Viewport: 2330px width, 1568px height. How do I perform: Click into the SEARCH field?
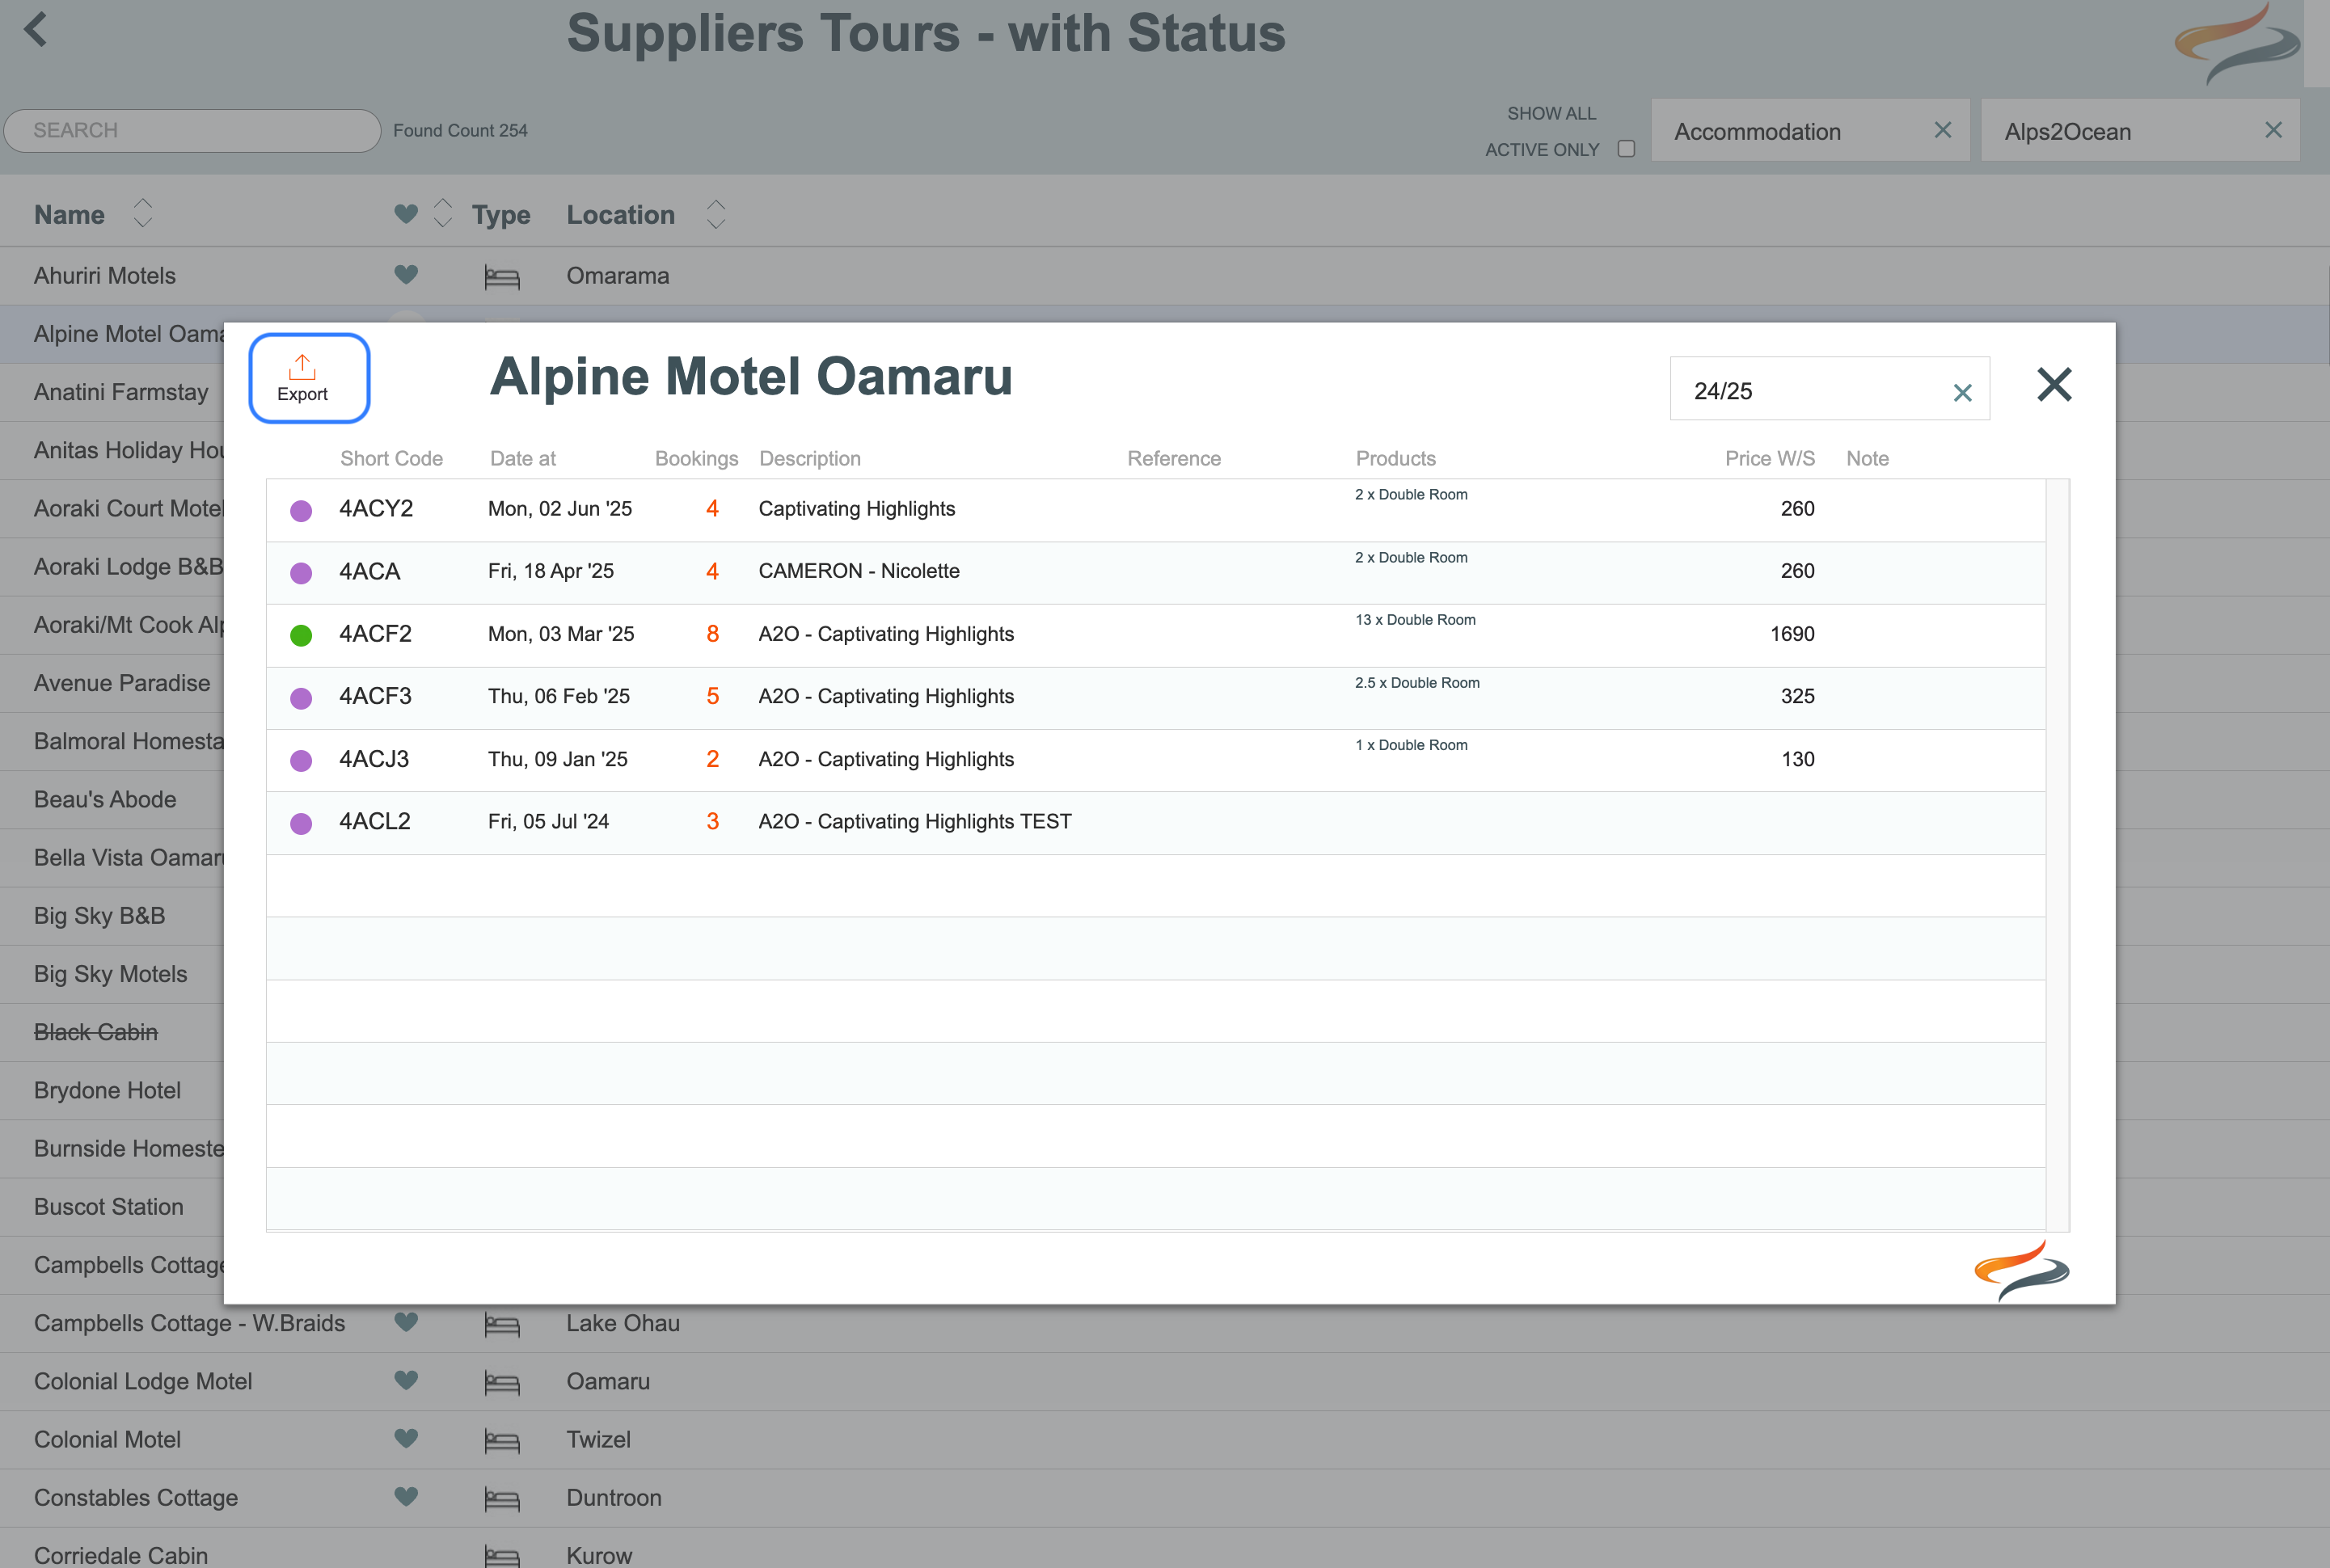(192, 130)
